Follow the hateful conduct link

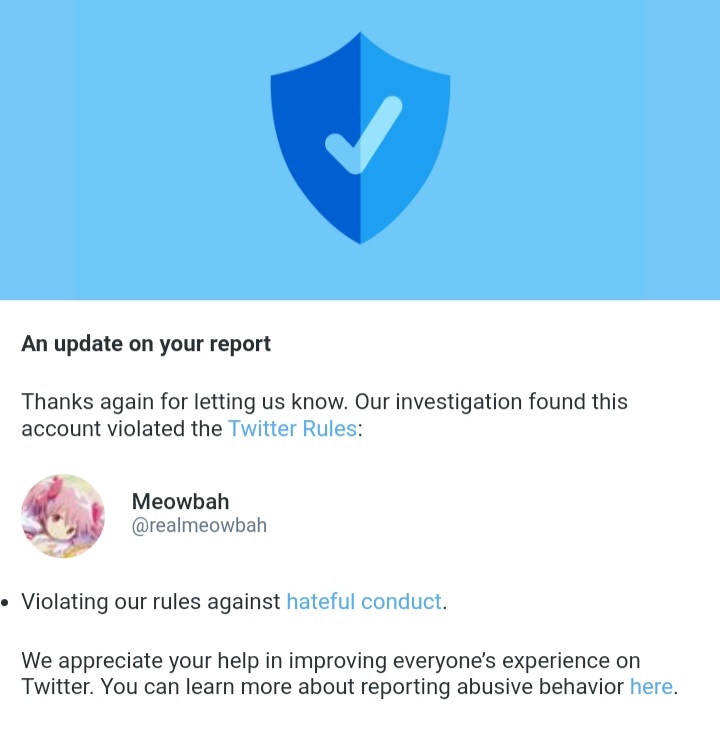[x=364, y=601]
